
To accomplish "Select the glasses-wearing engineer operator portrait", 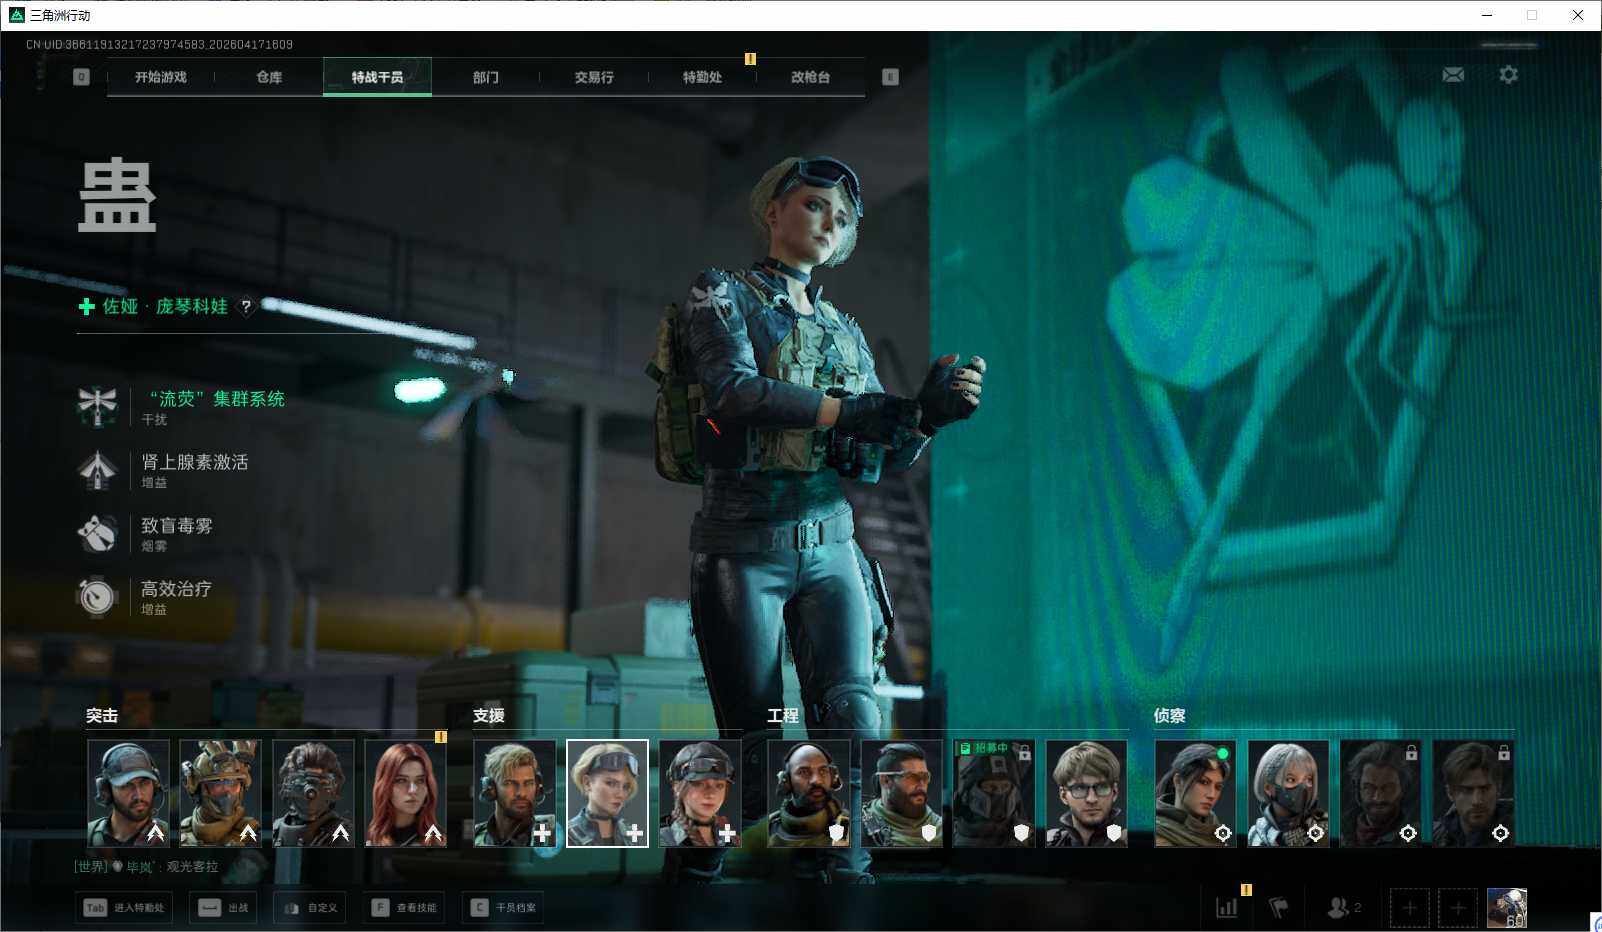I will (x=1087, y=793).
